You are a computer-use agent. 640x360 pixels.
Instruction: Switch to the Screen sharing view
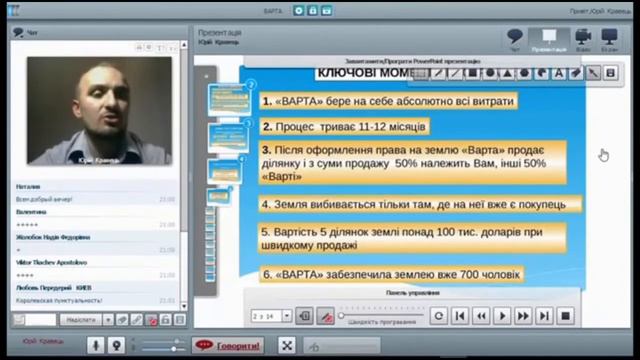609,40
